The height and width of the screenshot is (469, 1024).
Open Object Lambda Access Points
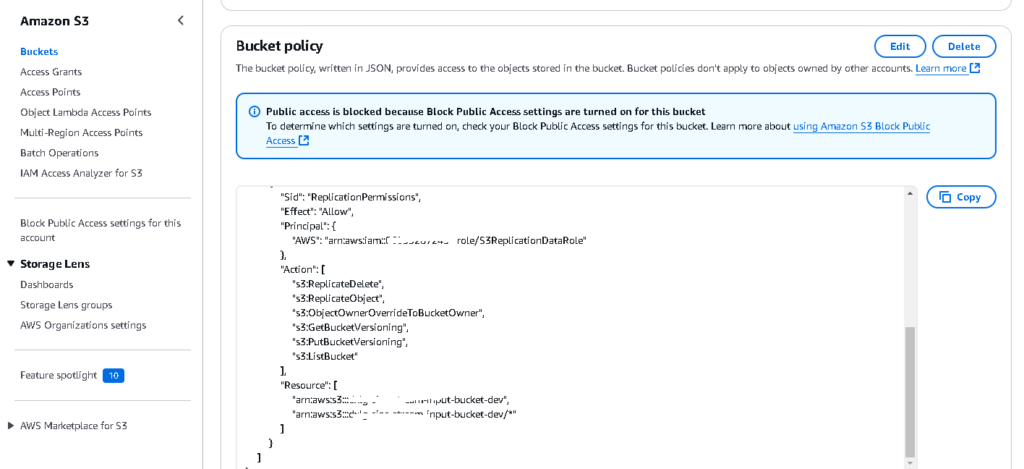click(x=86, y=112)
